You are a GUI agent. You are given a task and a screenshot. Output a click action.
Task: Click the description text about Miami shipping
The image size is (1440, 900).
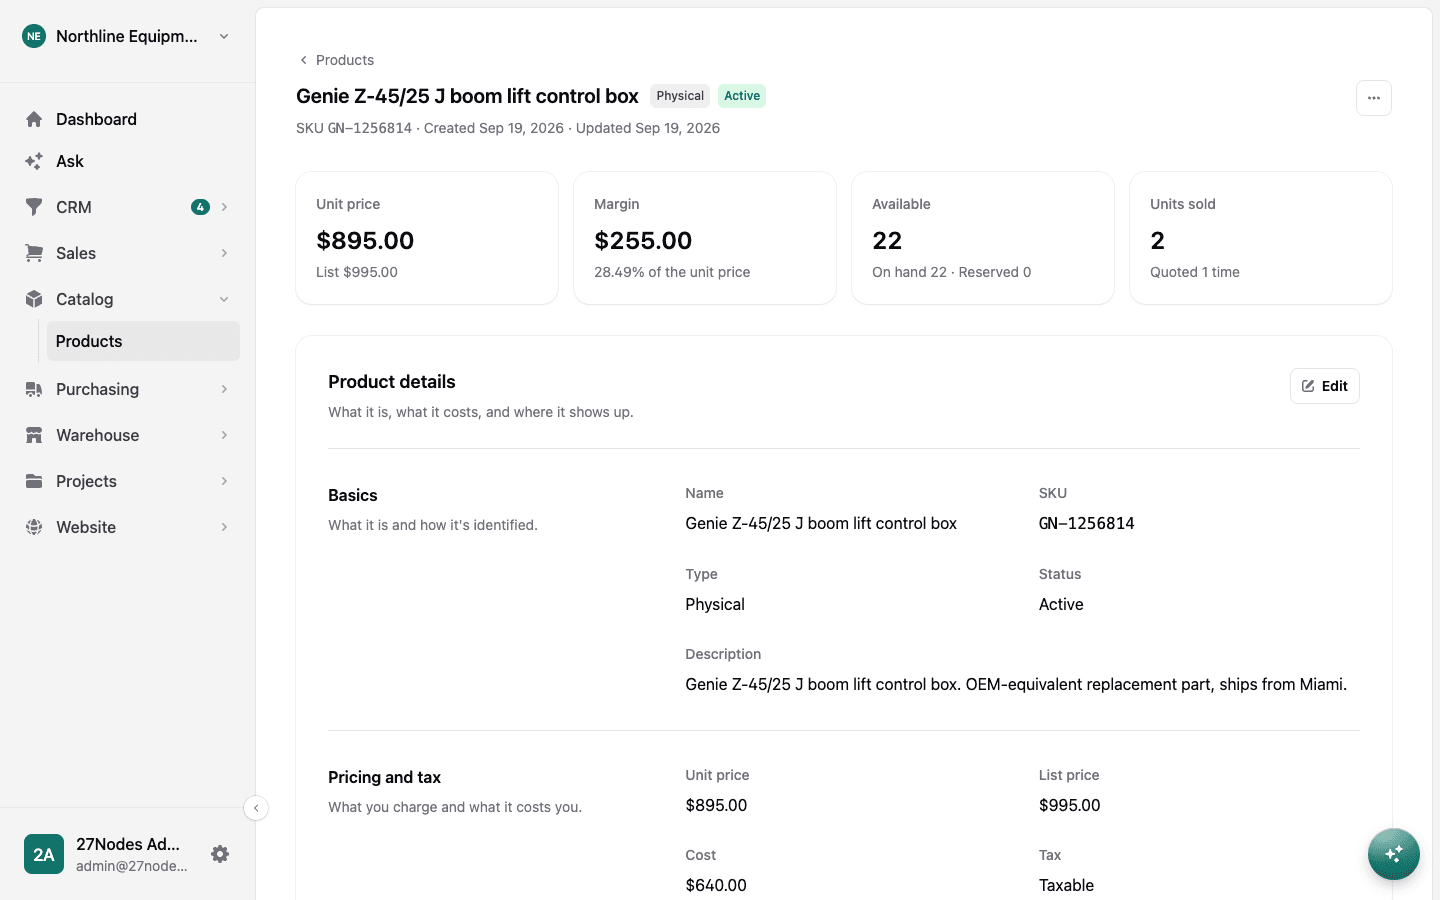pos(1016,684)
